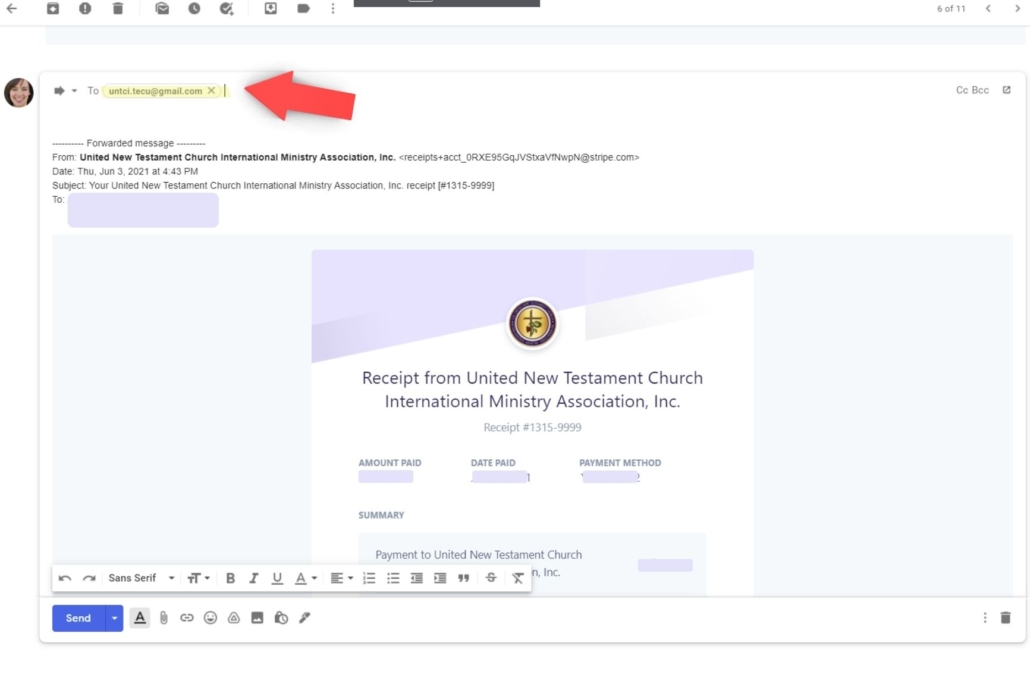The height and width of the screenshot is (687, 1030).
Task: Insert a bulleted list
Action: click(x=393, y=578)
